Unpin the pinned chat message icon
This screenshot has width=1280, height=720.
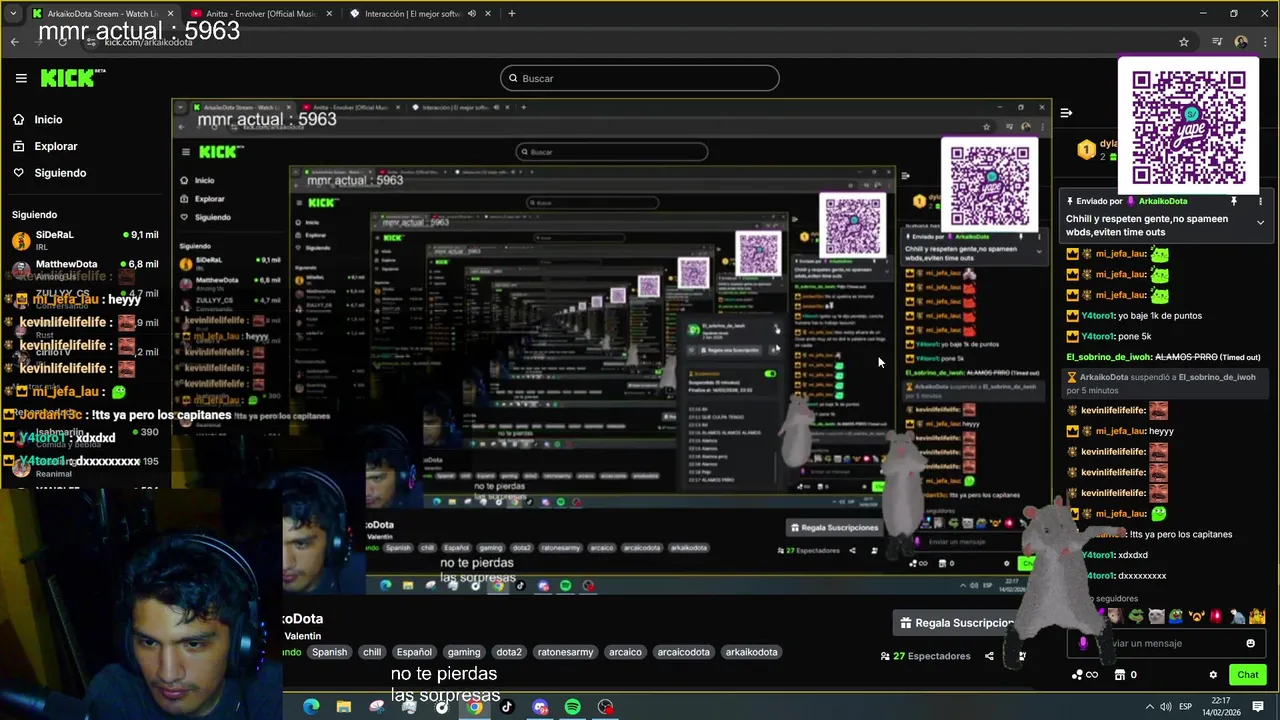(1234, 201)
